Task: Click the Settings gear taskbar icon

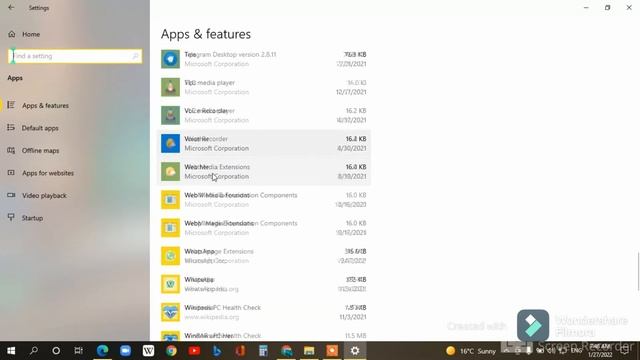Action: (x=355, y=351)
